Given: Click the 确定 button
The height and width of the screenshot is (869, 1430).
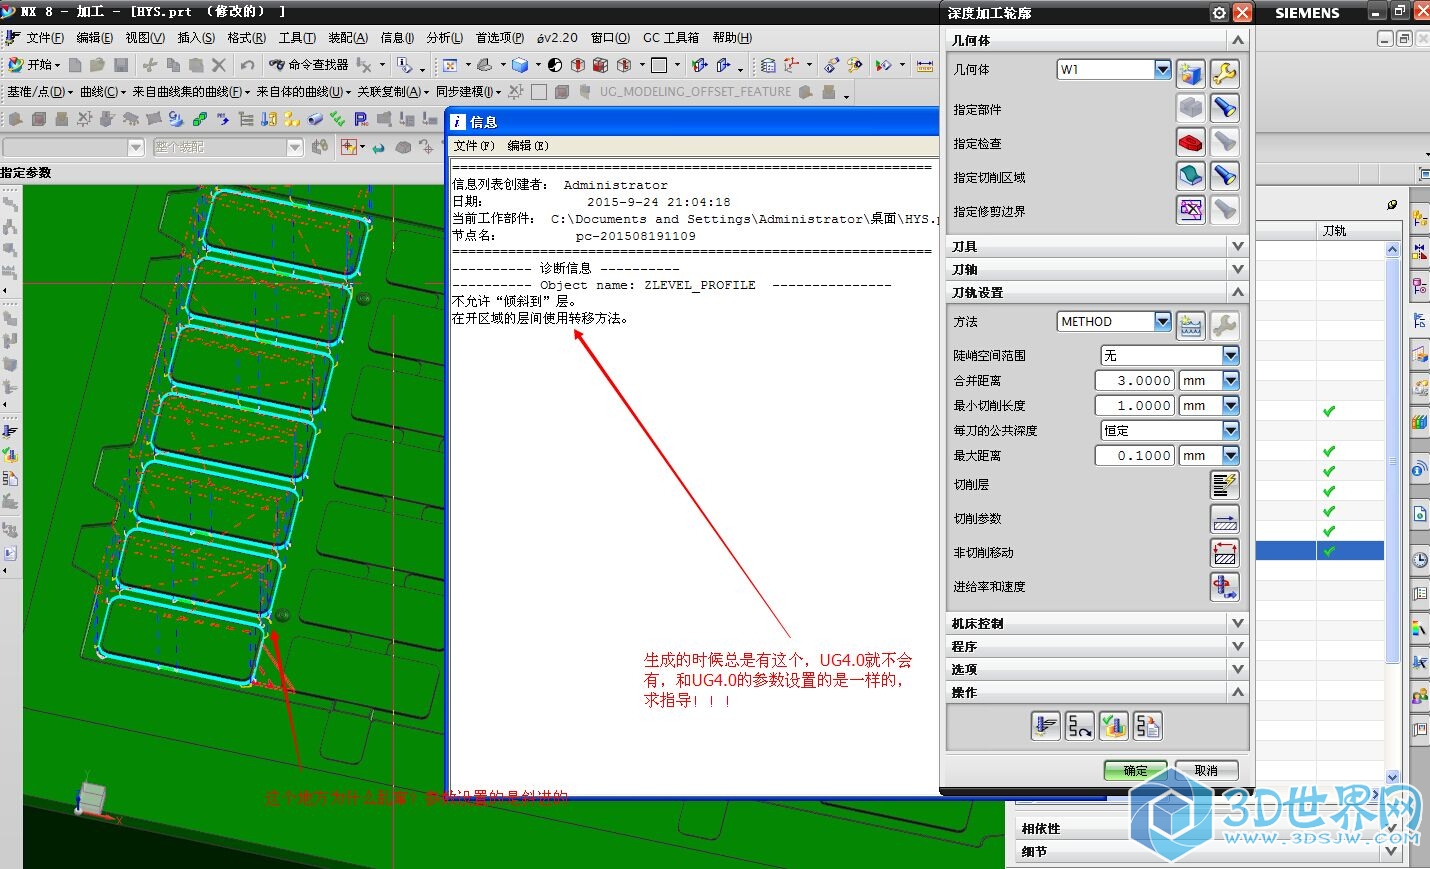Looking at the screenshot, I should 1135,770.
